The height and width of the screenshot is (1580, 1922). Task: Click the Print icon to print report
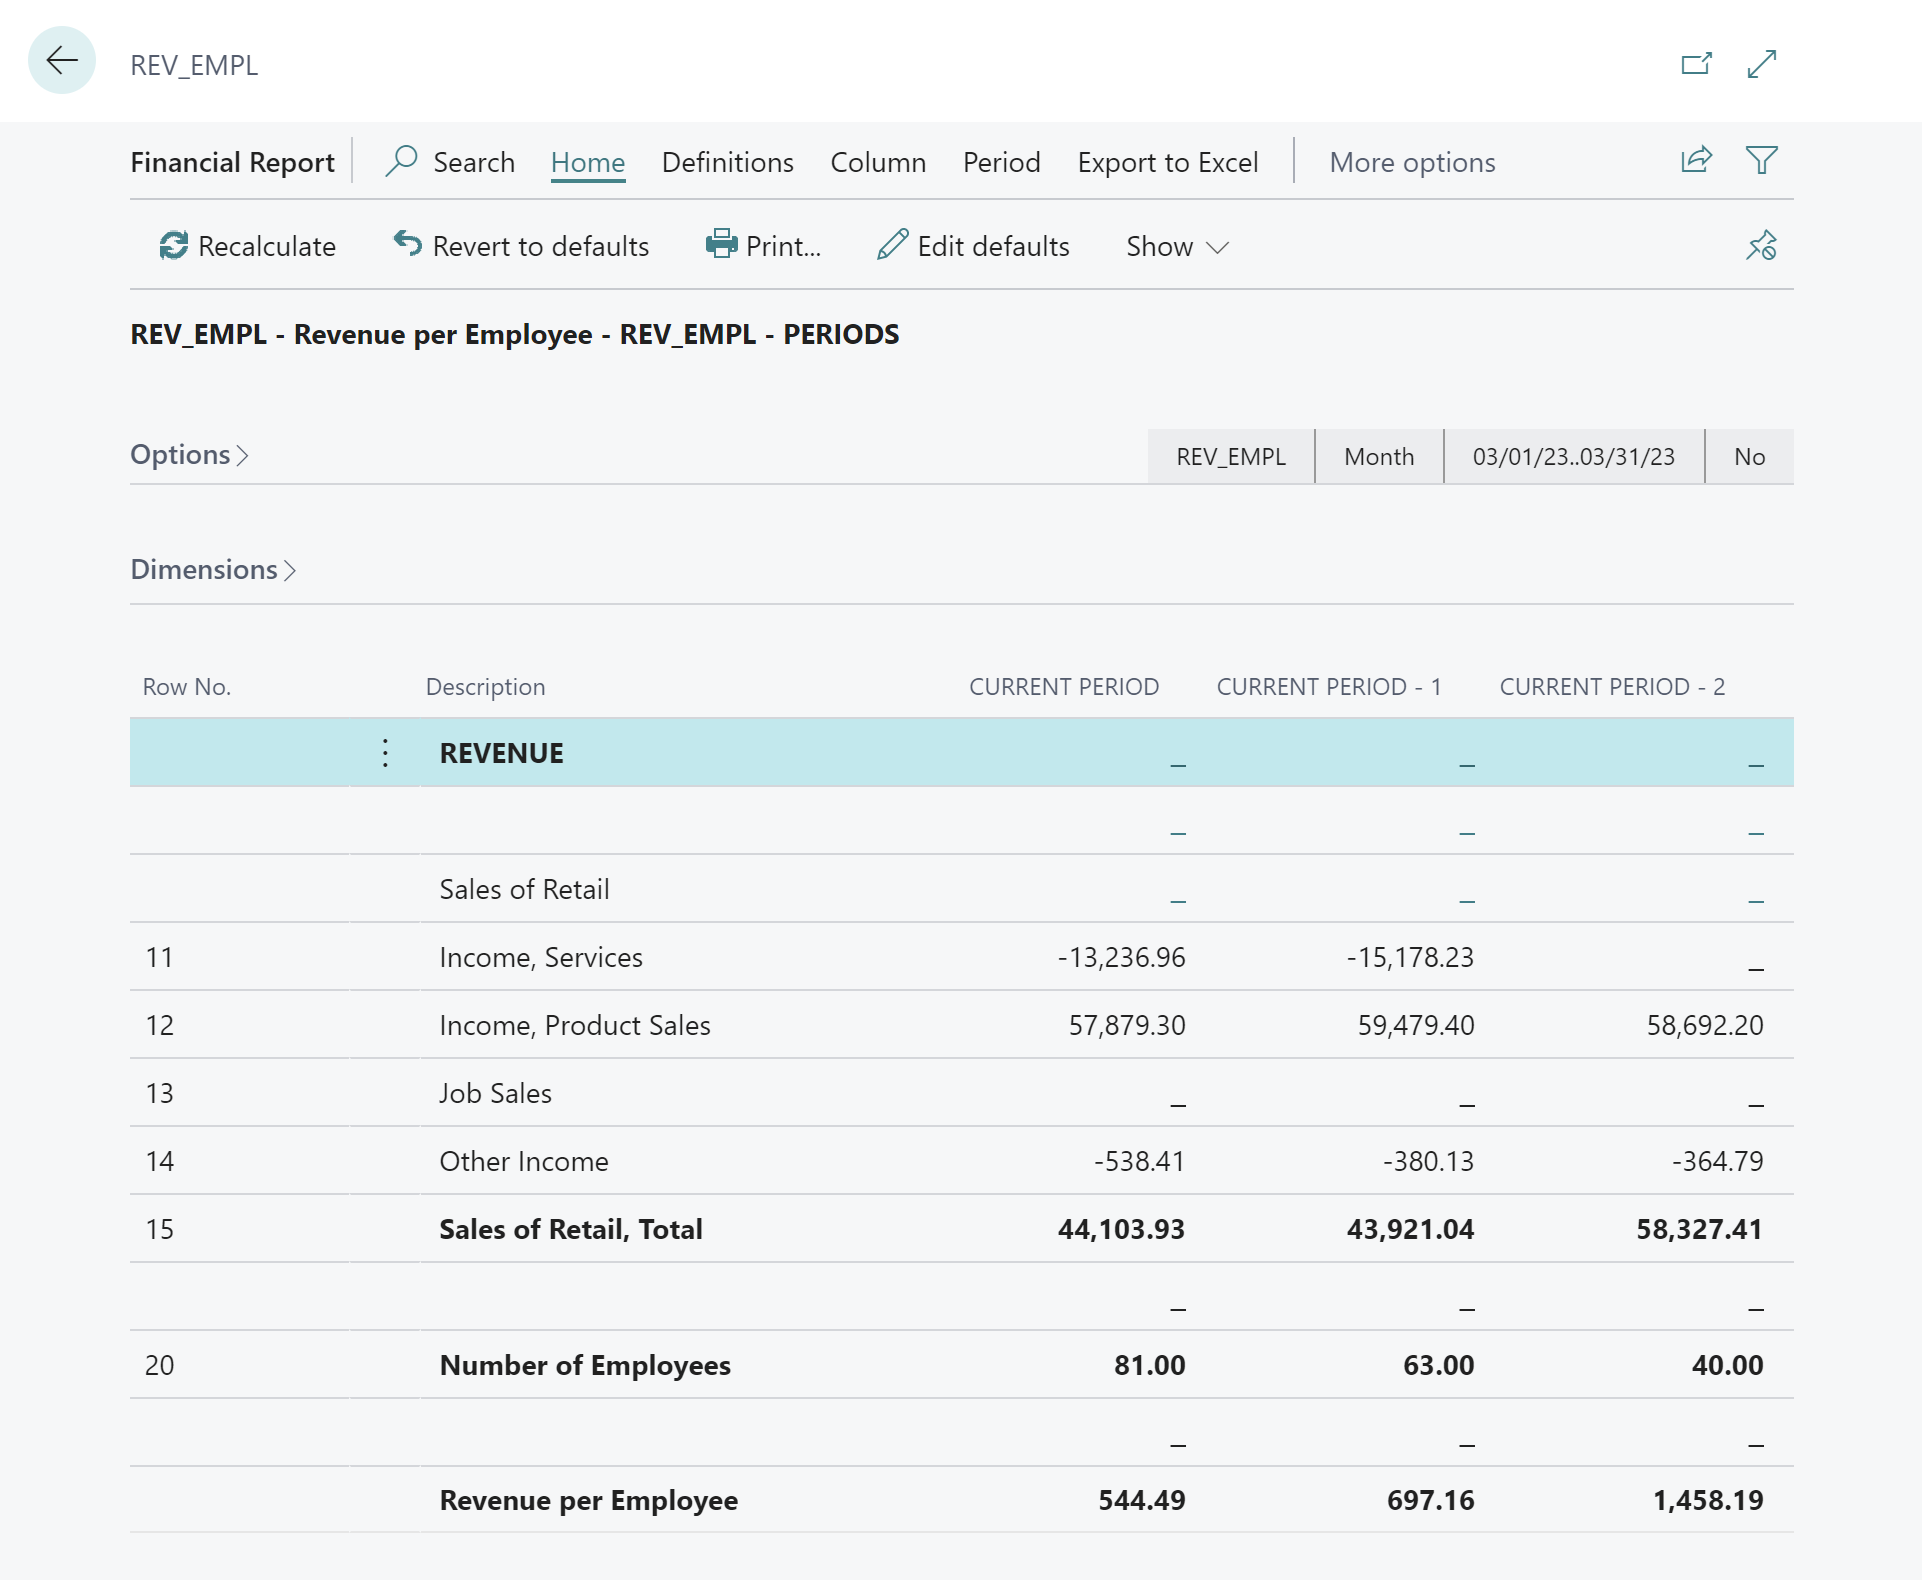point(723,246)
